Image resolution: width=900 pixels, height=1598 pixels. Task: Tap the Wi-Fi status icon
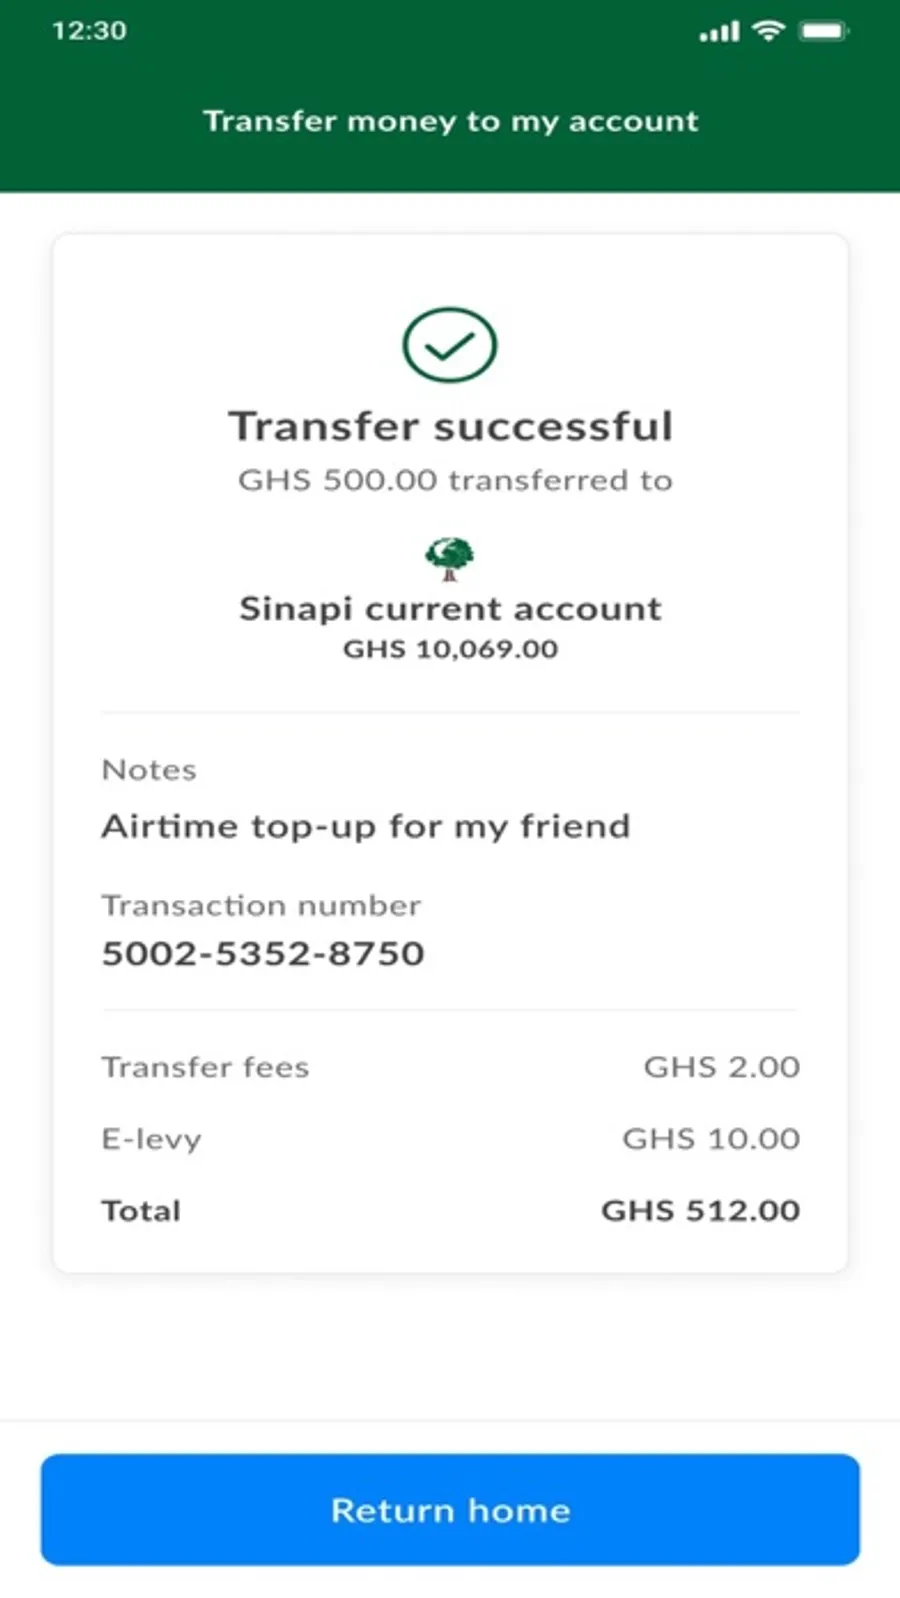tap(768, 31)
